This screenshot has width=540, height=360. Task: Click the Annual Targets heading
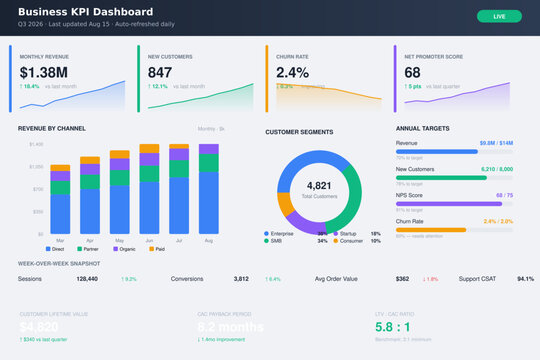point(423,128)
